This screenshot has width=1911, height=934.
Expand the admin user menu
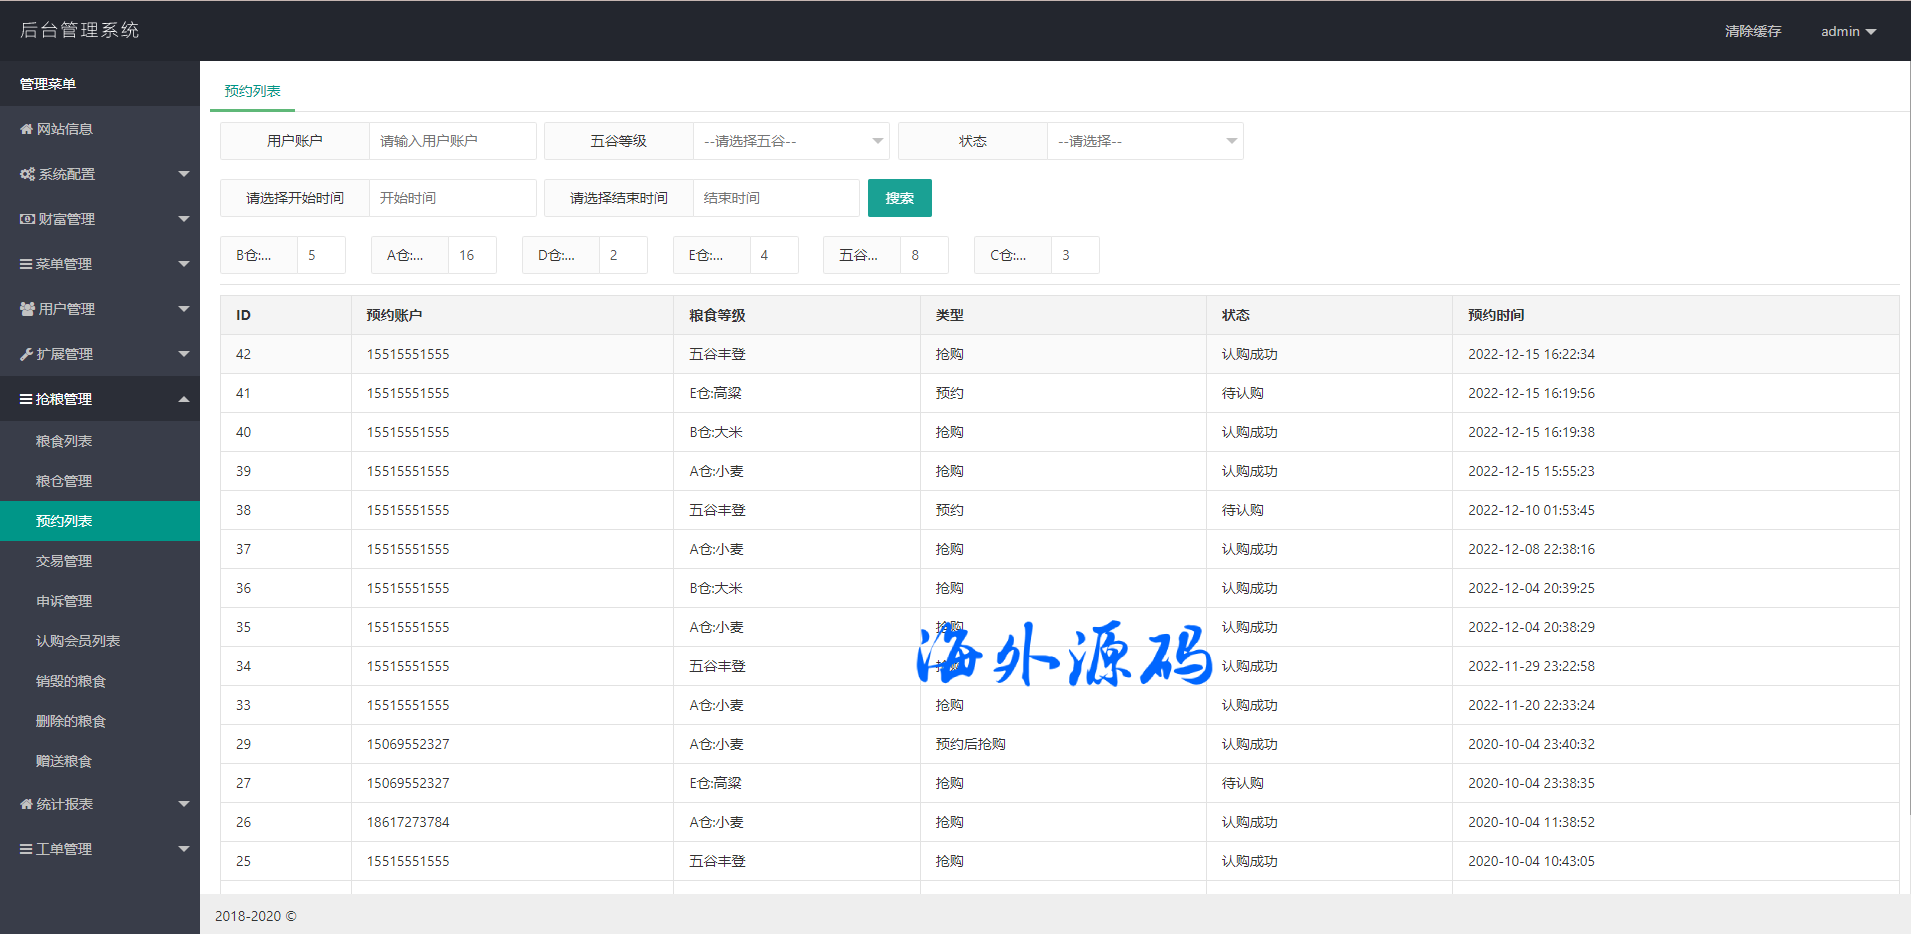tap(1847, 31)
